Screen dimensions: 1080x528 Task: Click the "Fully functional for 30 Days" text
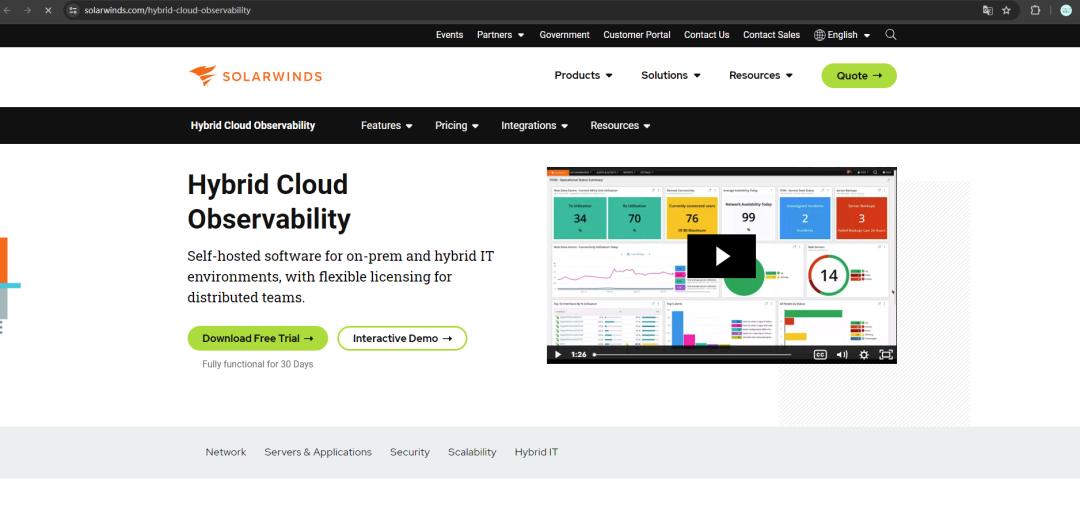click(258, 364)
